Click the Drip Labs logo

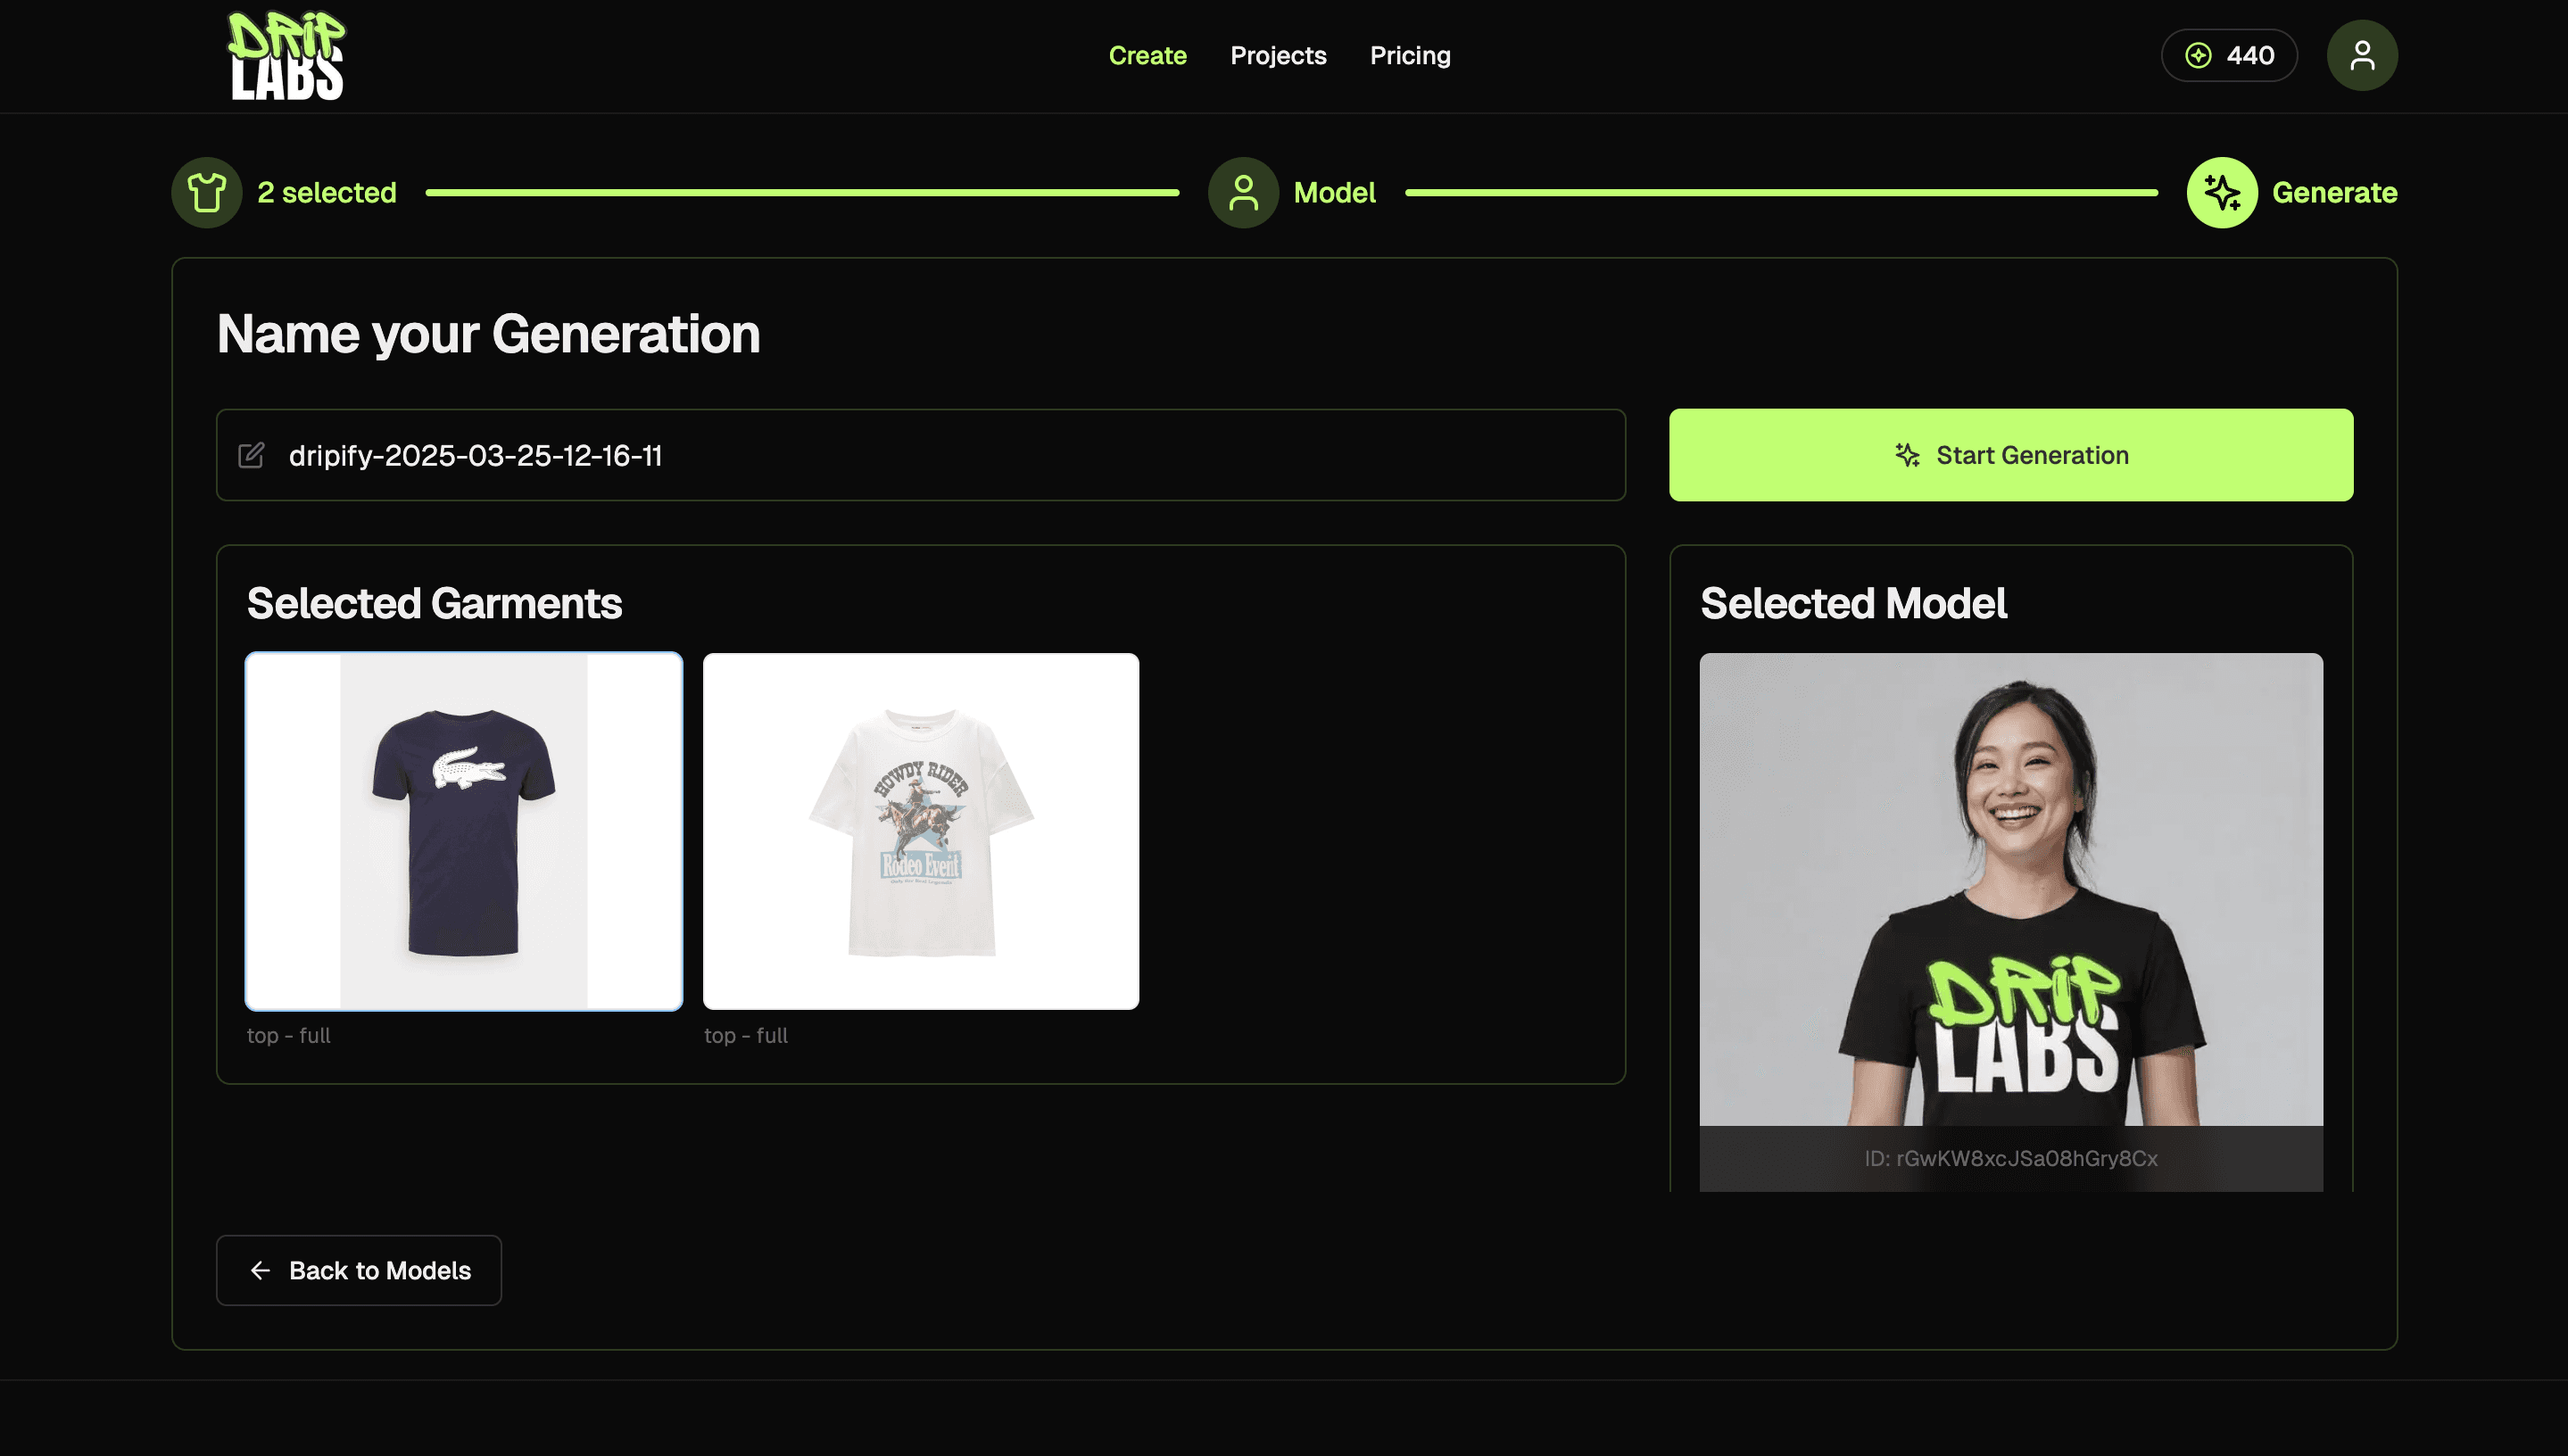[x=286, y=56]
